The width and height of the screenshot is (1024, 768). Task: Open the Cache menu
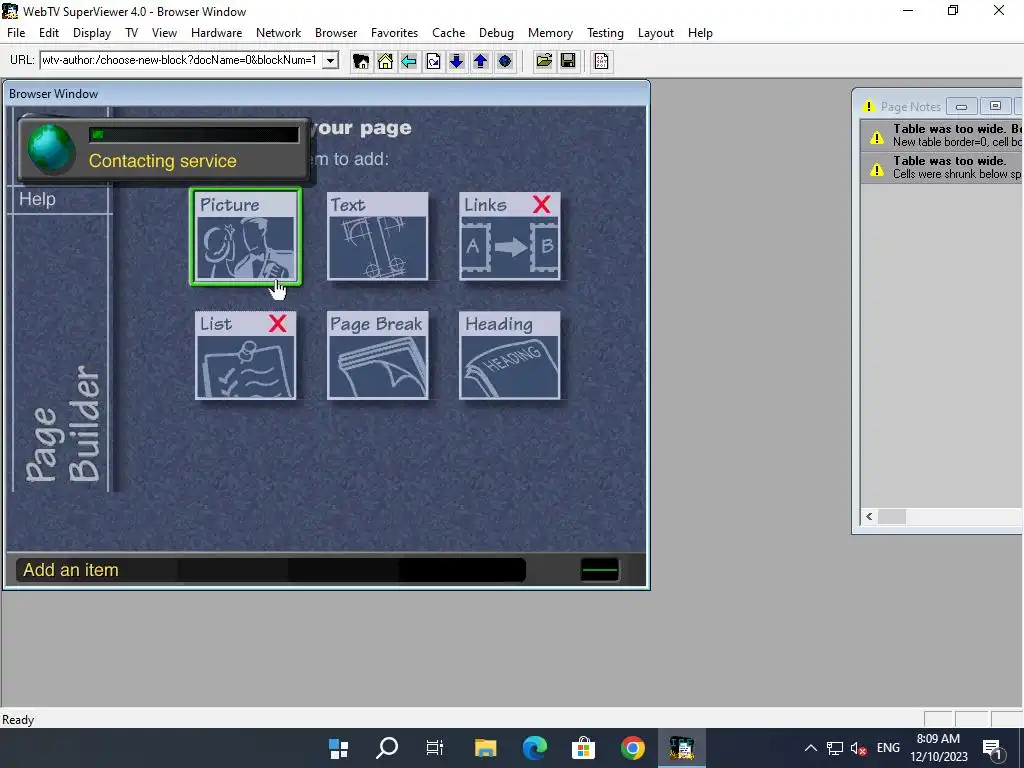449,33
